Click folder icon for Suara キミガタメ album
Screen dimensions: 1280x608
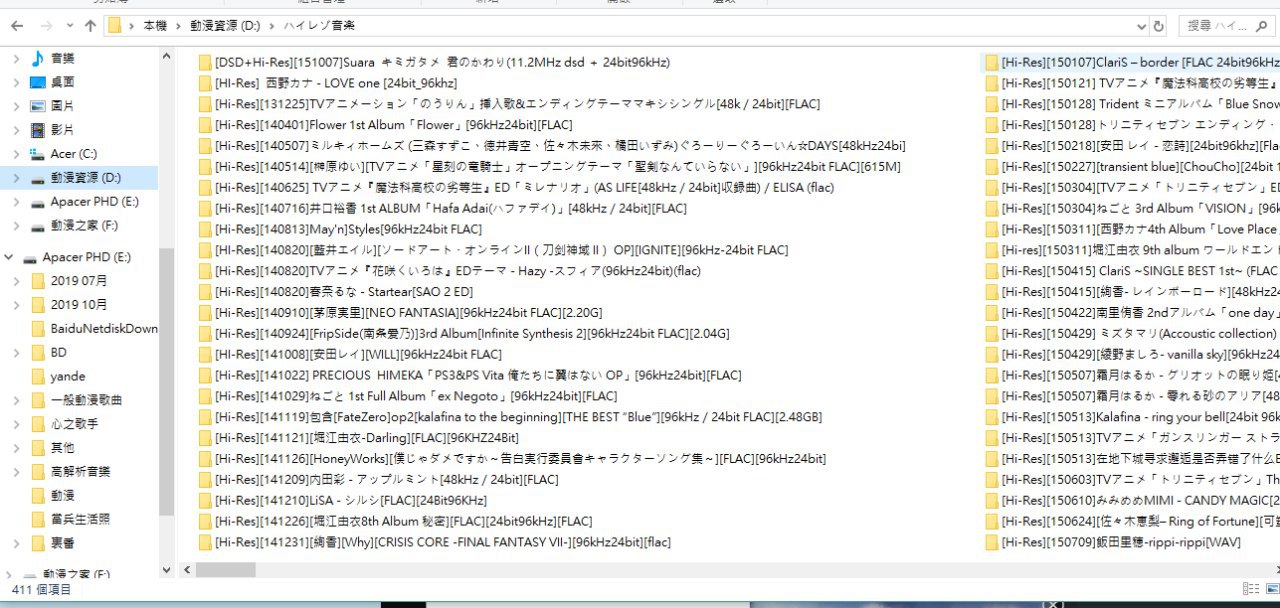(x=205, y=62)
